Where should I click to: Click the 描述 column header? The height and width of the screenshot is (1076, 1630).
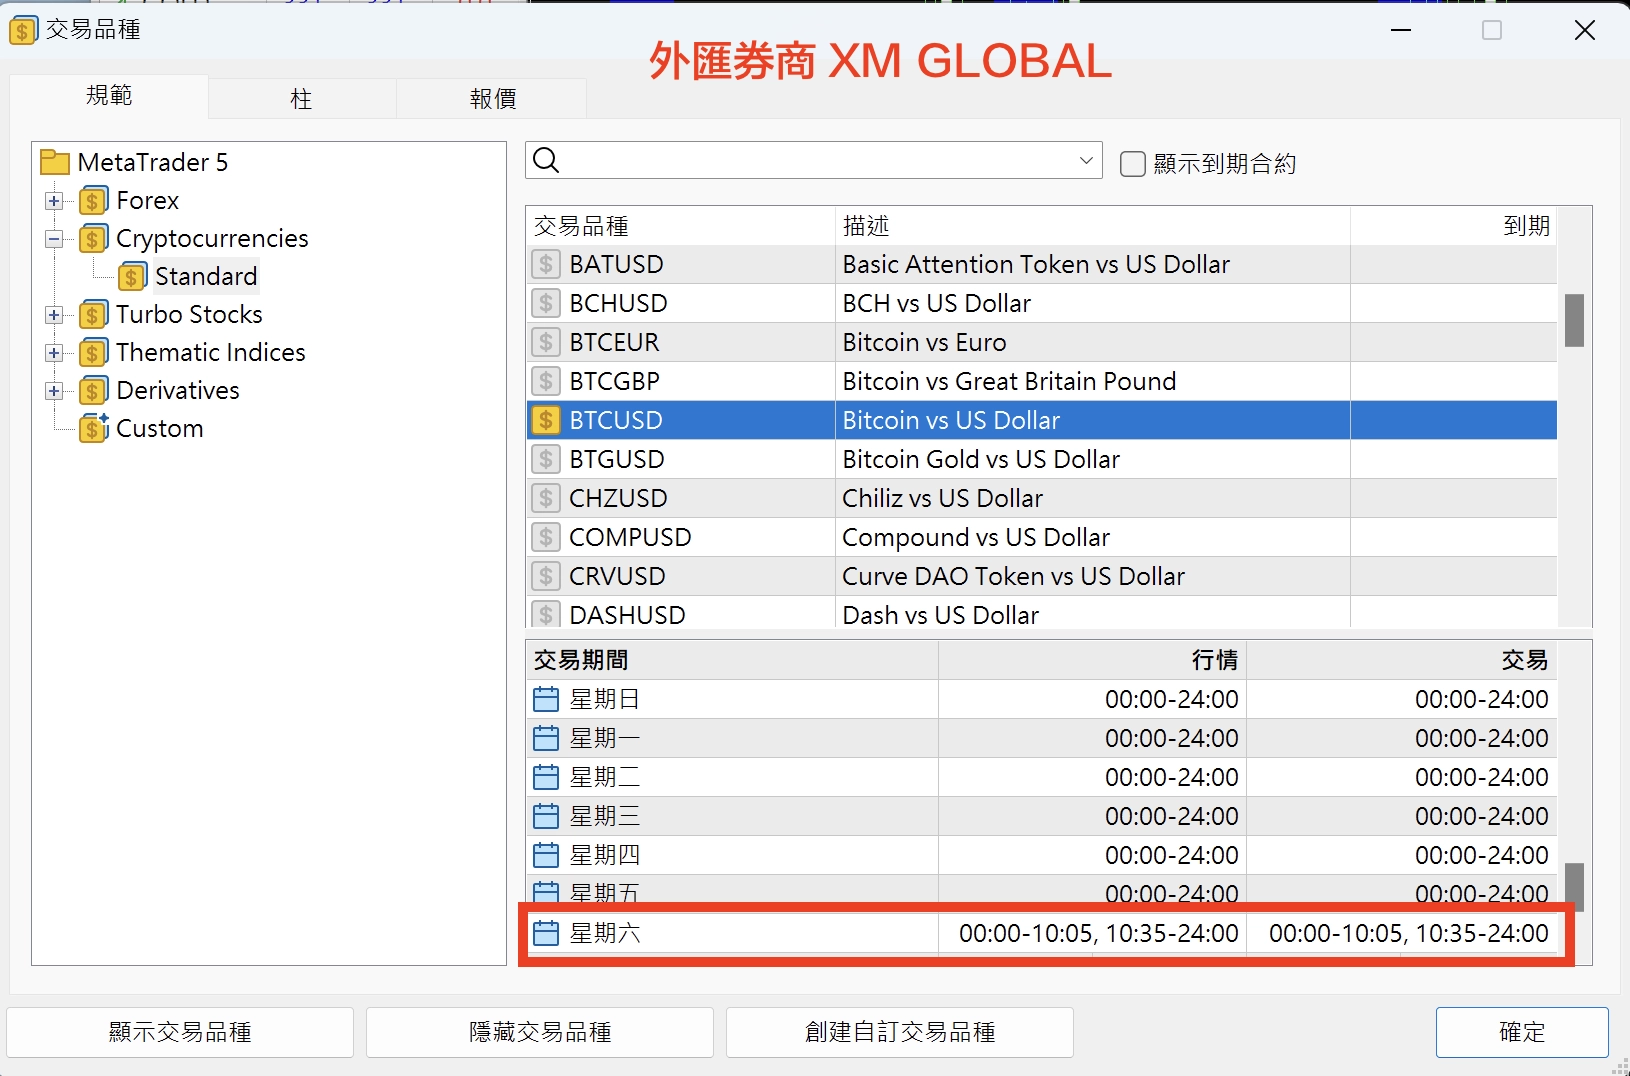(1093, 226)
